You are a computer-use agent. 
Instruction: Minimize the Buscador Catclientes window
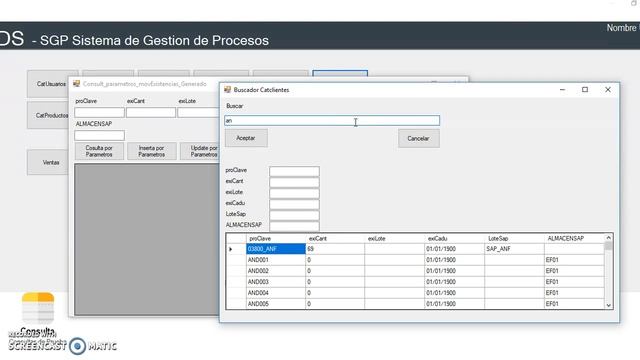pos(562,89)
